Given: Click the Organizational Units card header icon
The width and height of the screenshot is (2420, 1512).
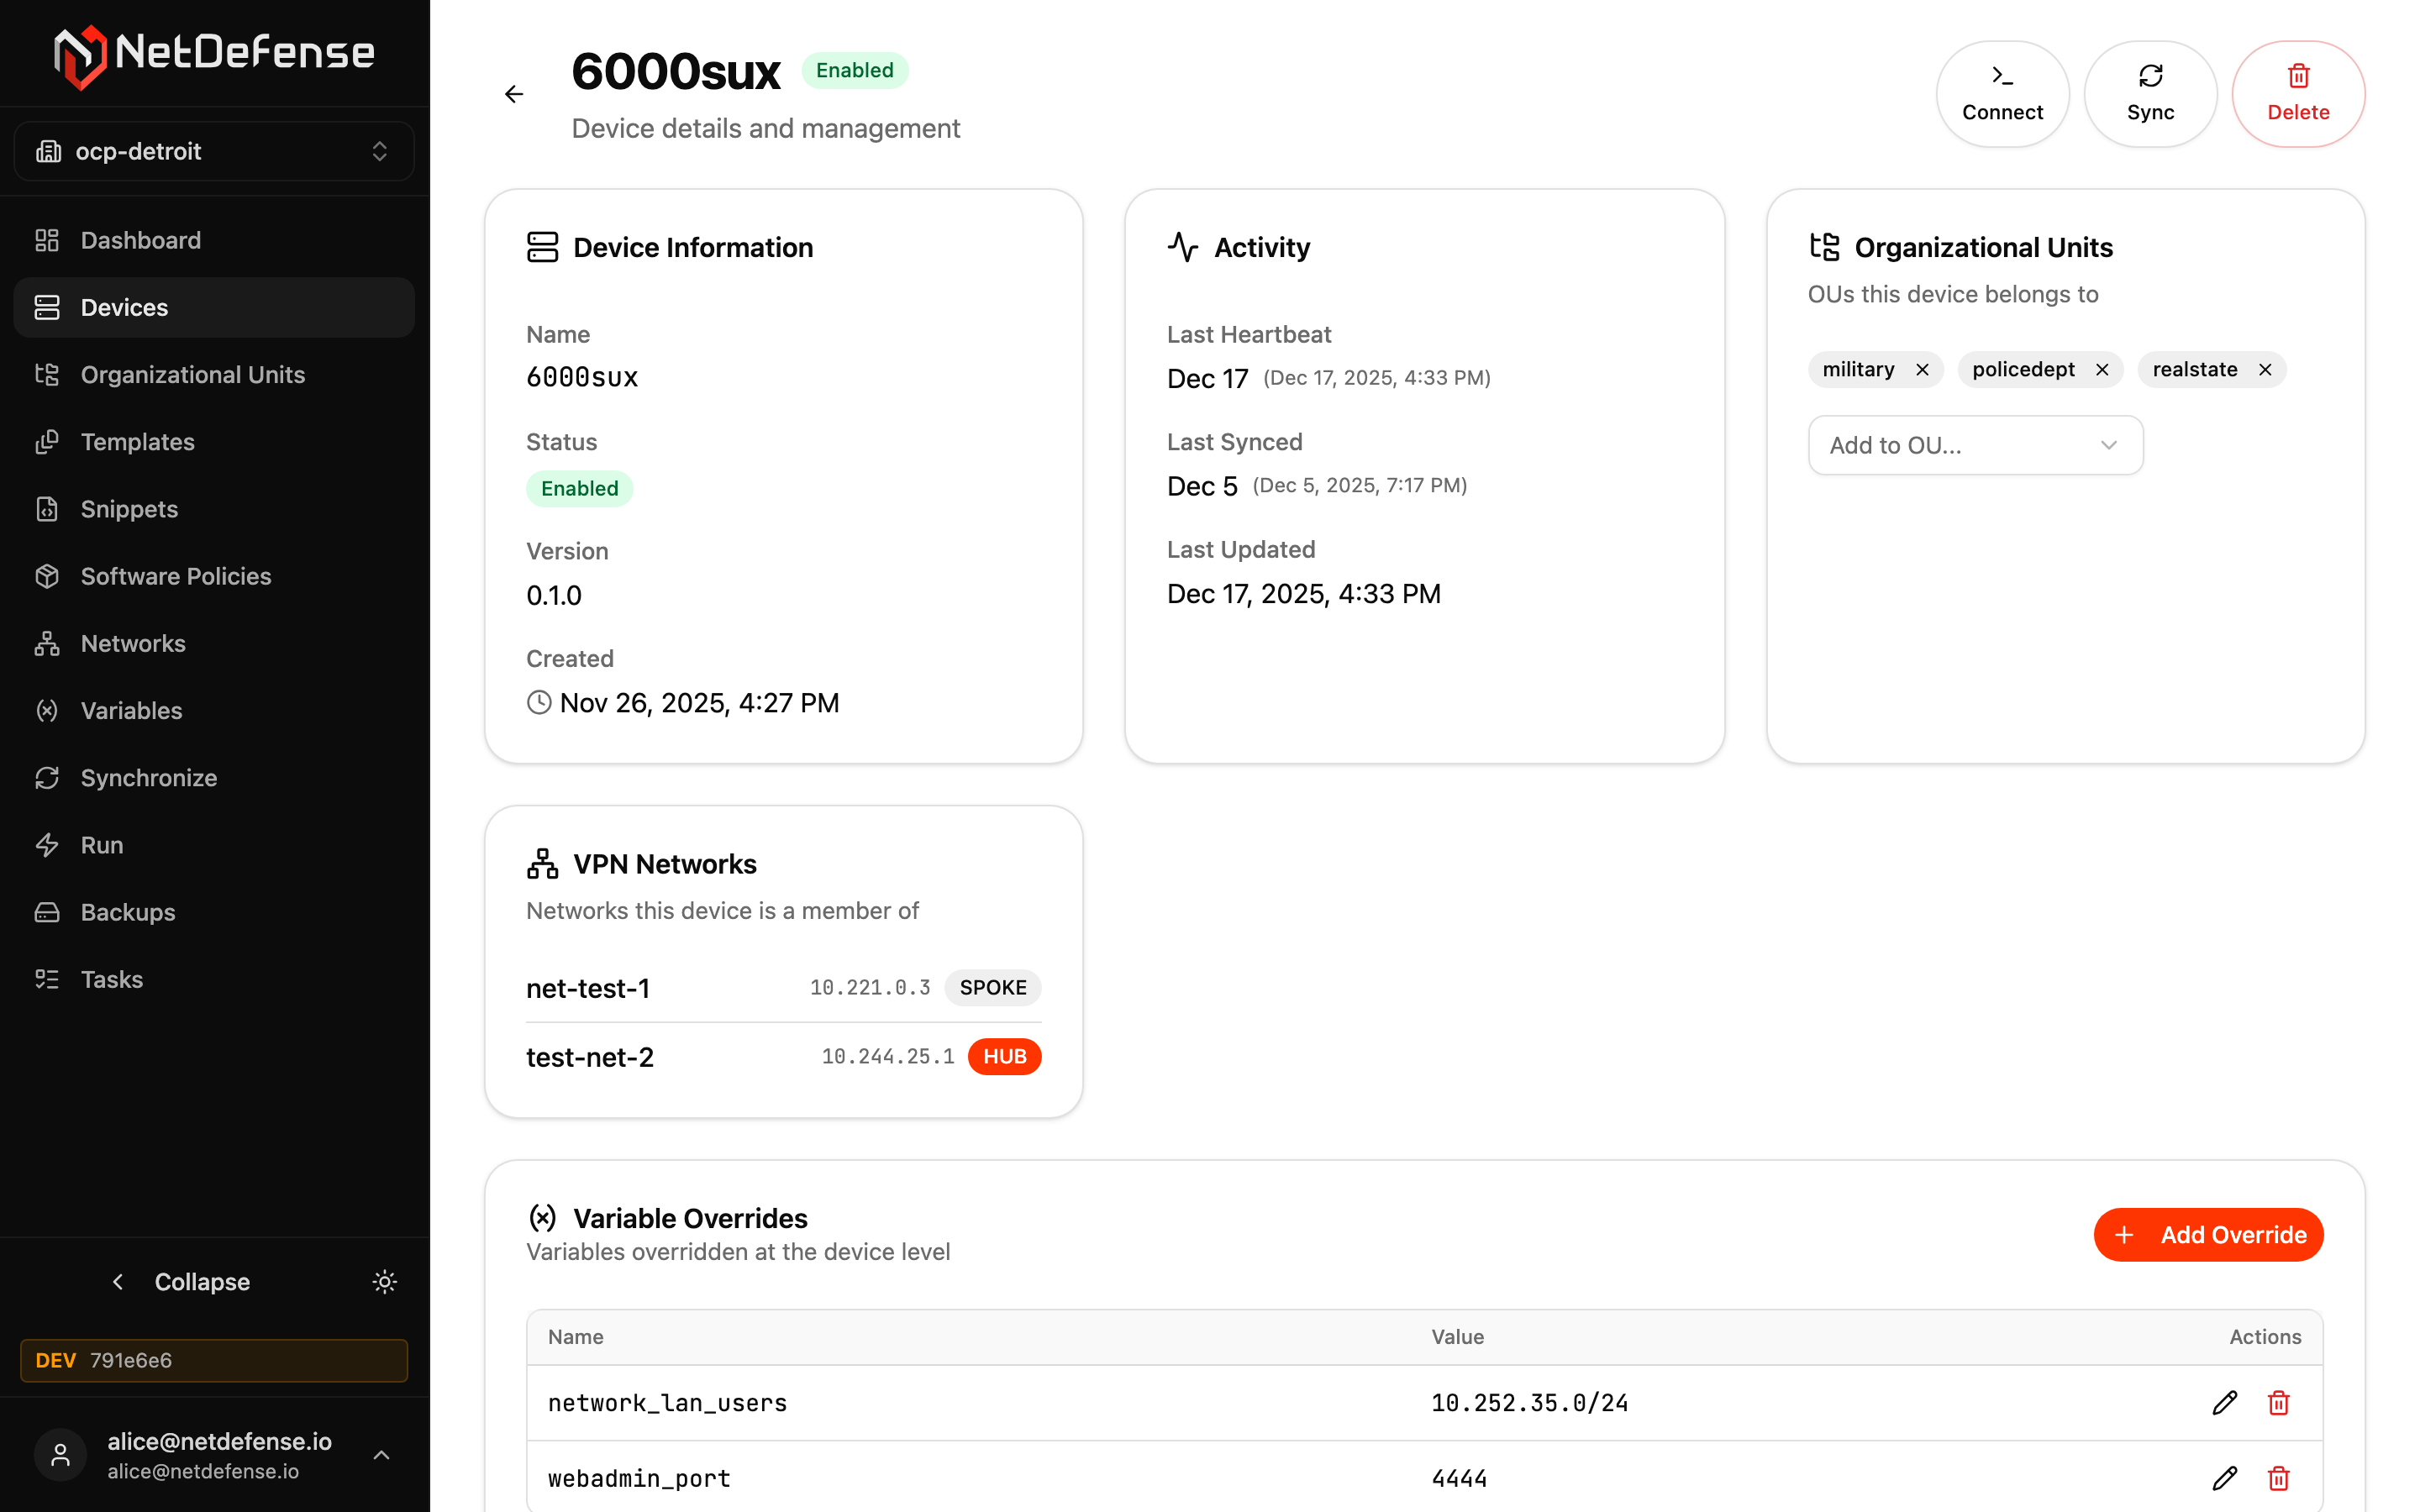Looking at the screenshot, I should point(1824,247).
